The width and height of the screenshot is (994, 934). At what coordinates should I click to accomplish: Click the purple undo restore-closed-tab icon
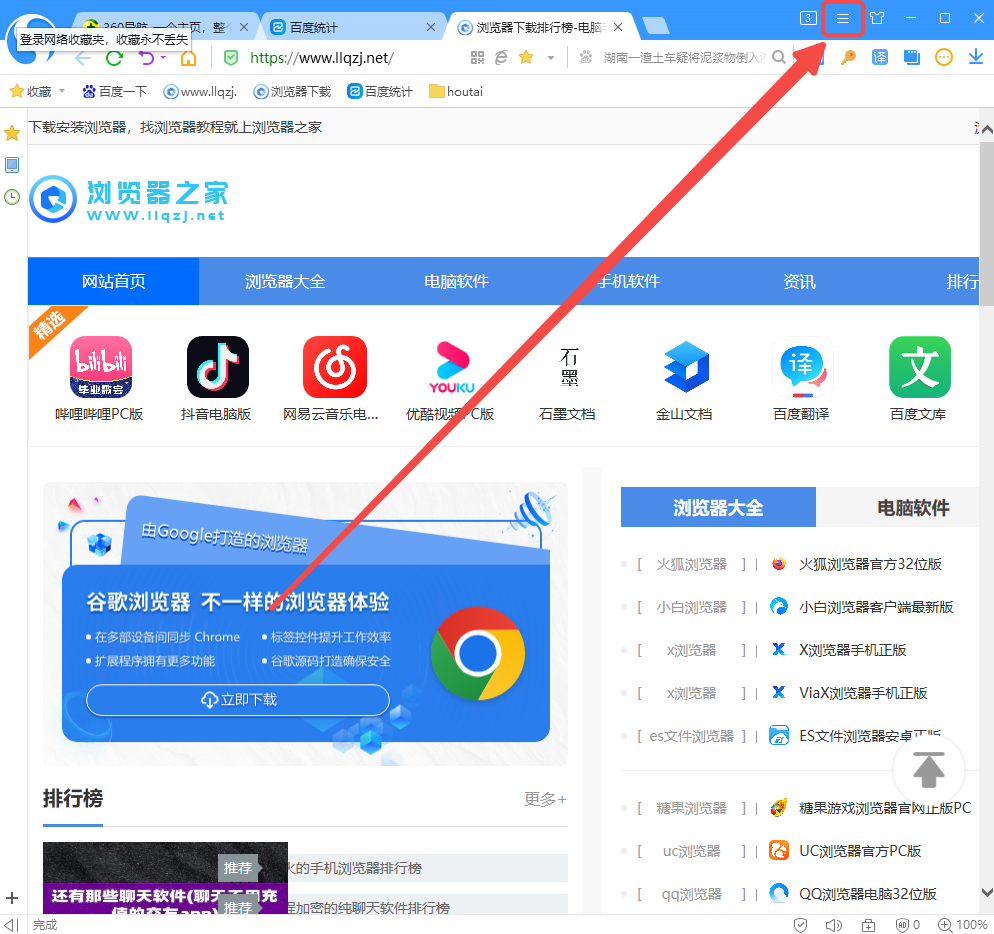click(x=146, y=58)
